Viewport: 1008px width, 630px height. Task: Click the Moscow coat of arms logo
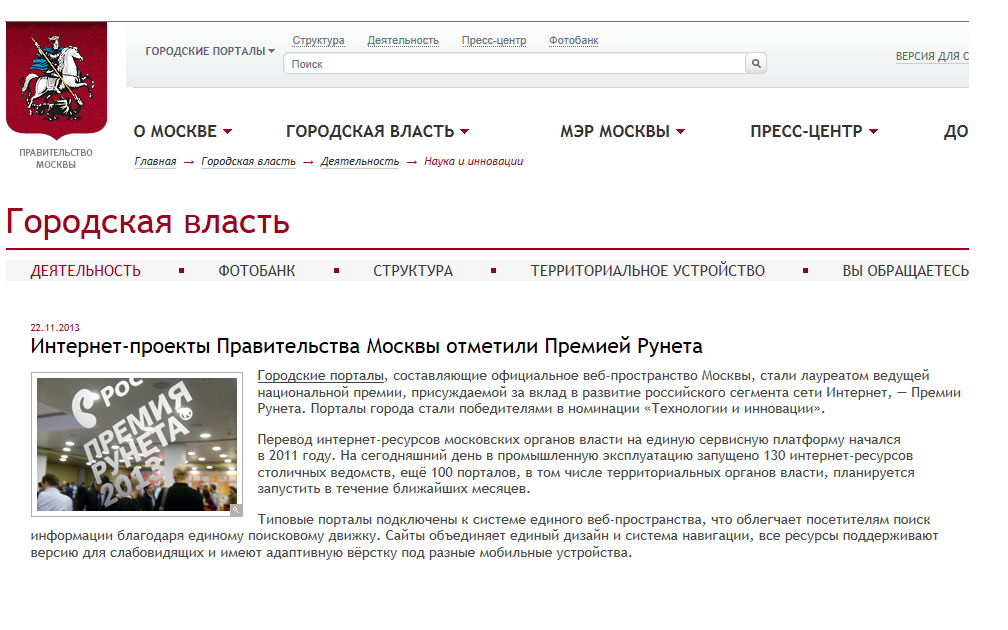point(56,80)
